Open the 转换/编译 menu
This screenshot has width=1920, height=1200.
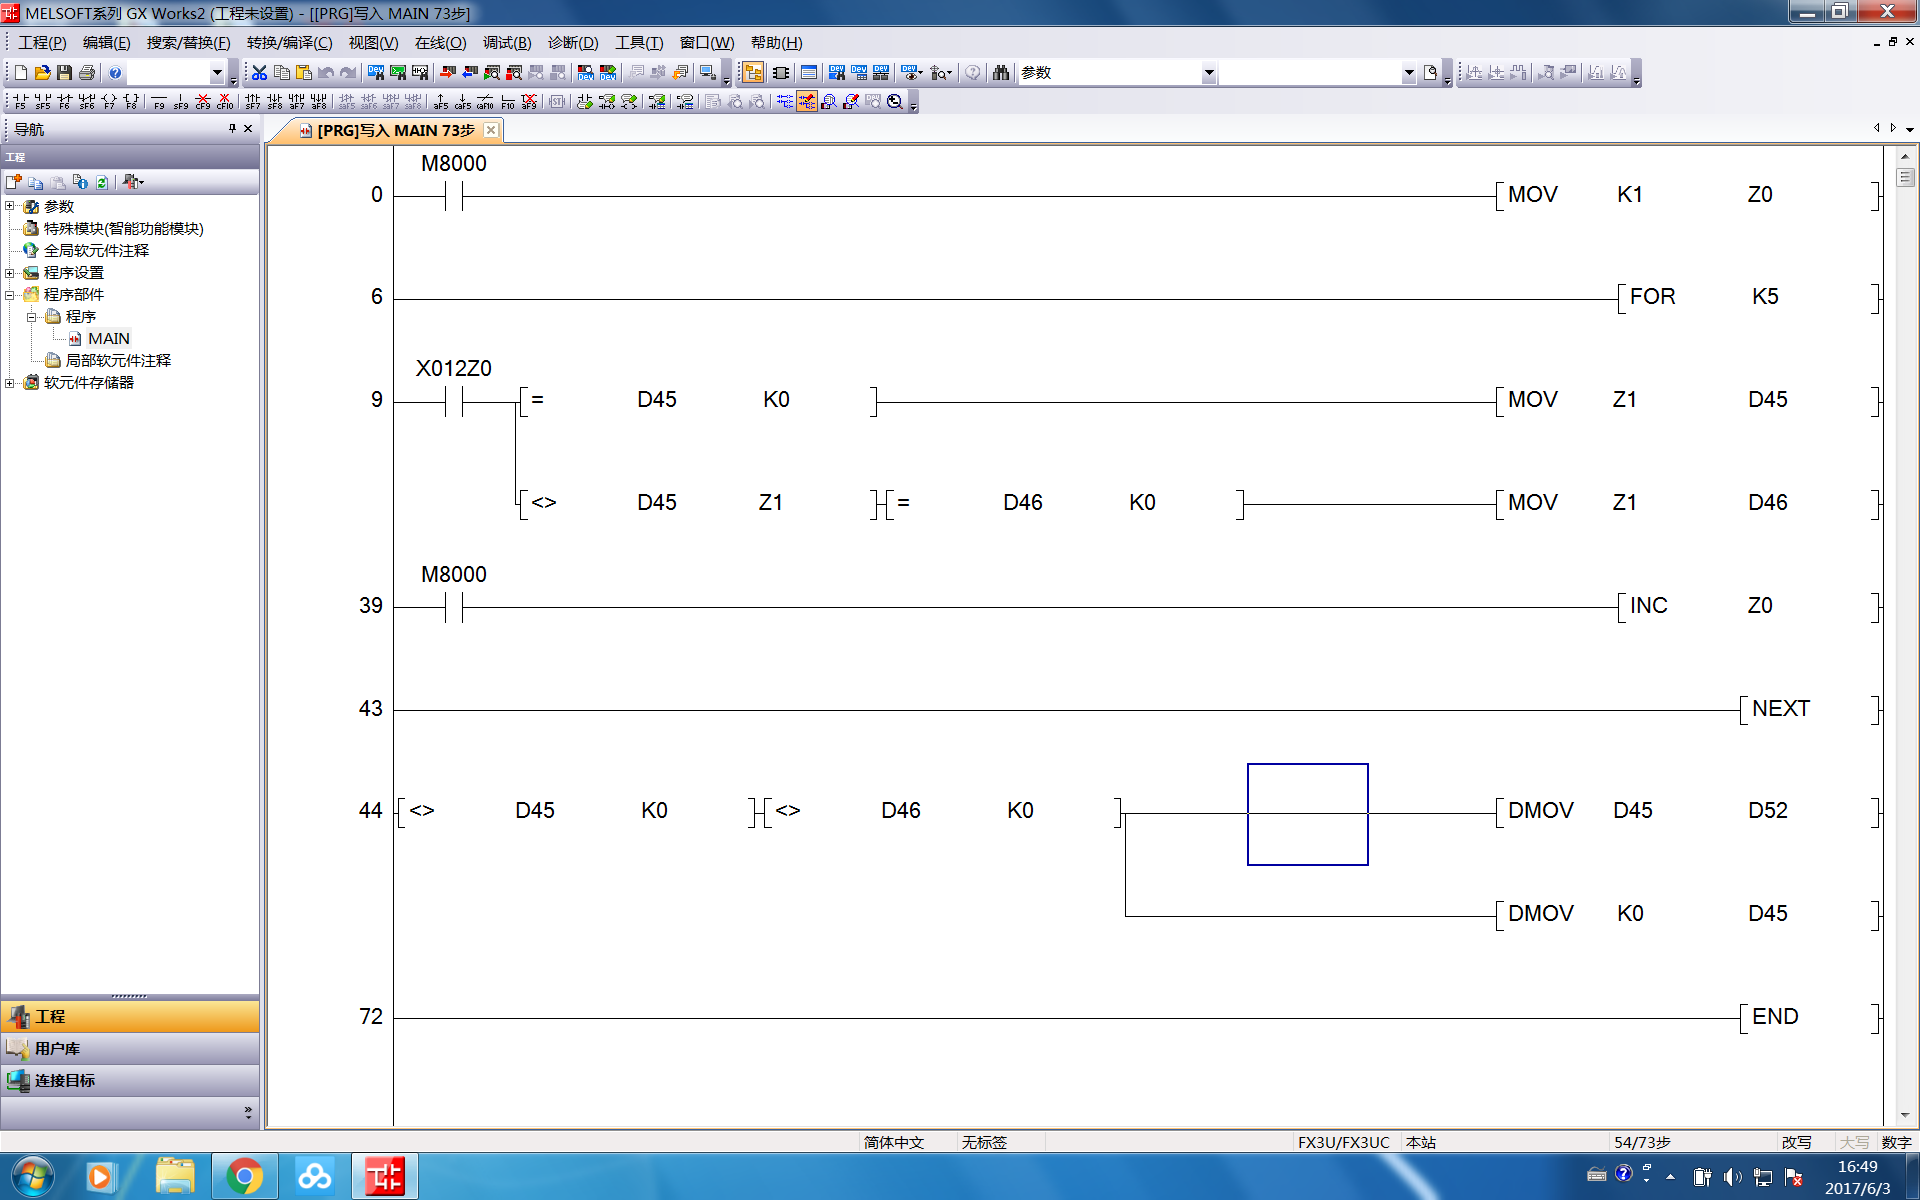point(289,43)
